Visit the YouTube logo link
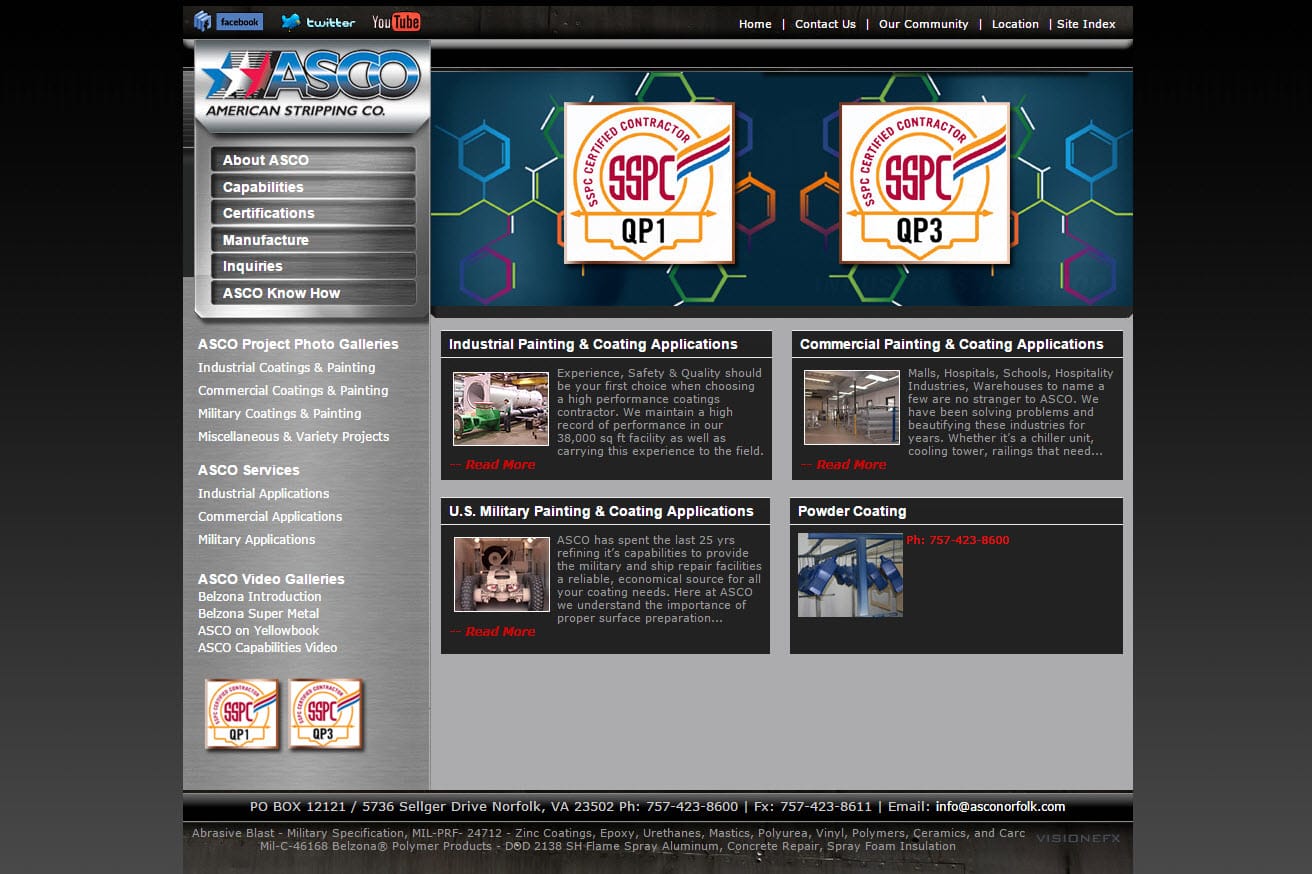This screenshot has width=1312, height=874. click(396, 22)
